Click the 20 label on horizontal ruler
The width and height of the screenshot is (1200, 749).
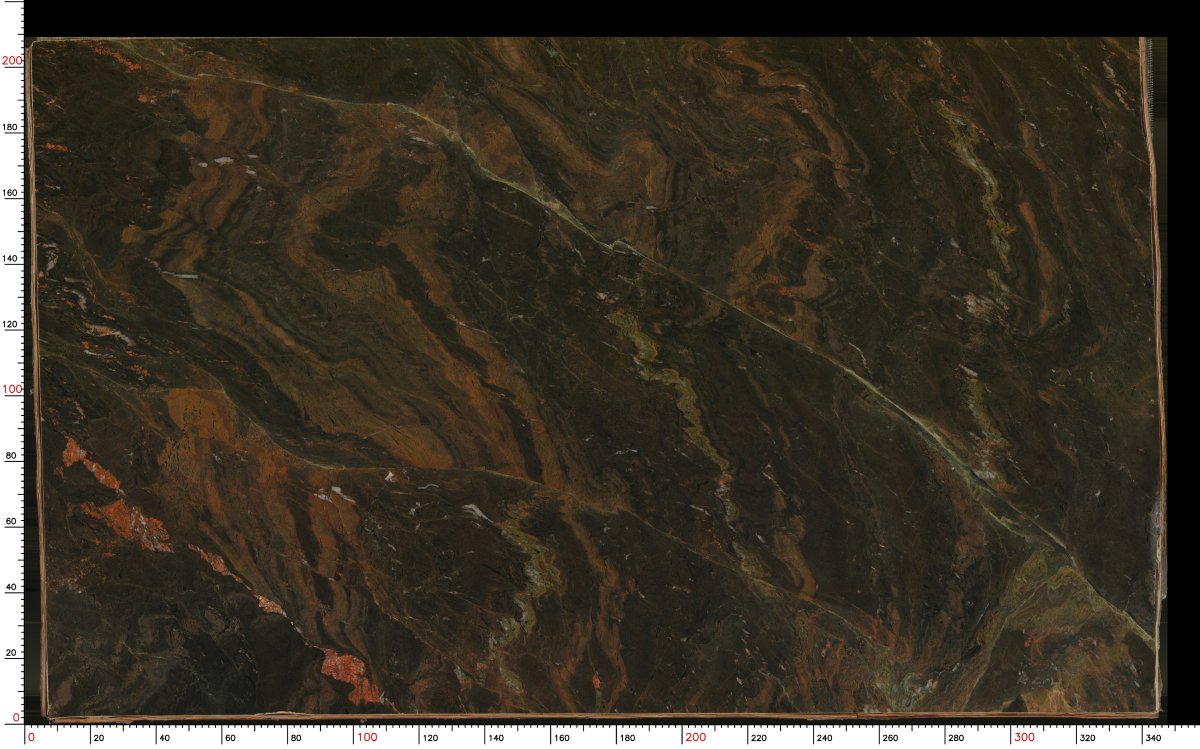coord(98,739)
